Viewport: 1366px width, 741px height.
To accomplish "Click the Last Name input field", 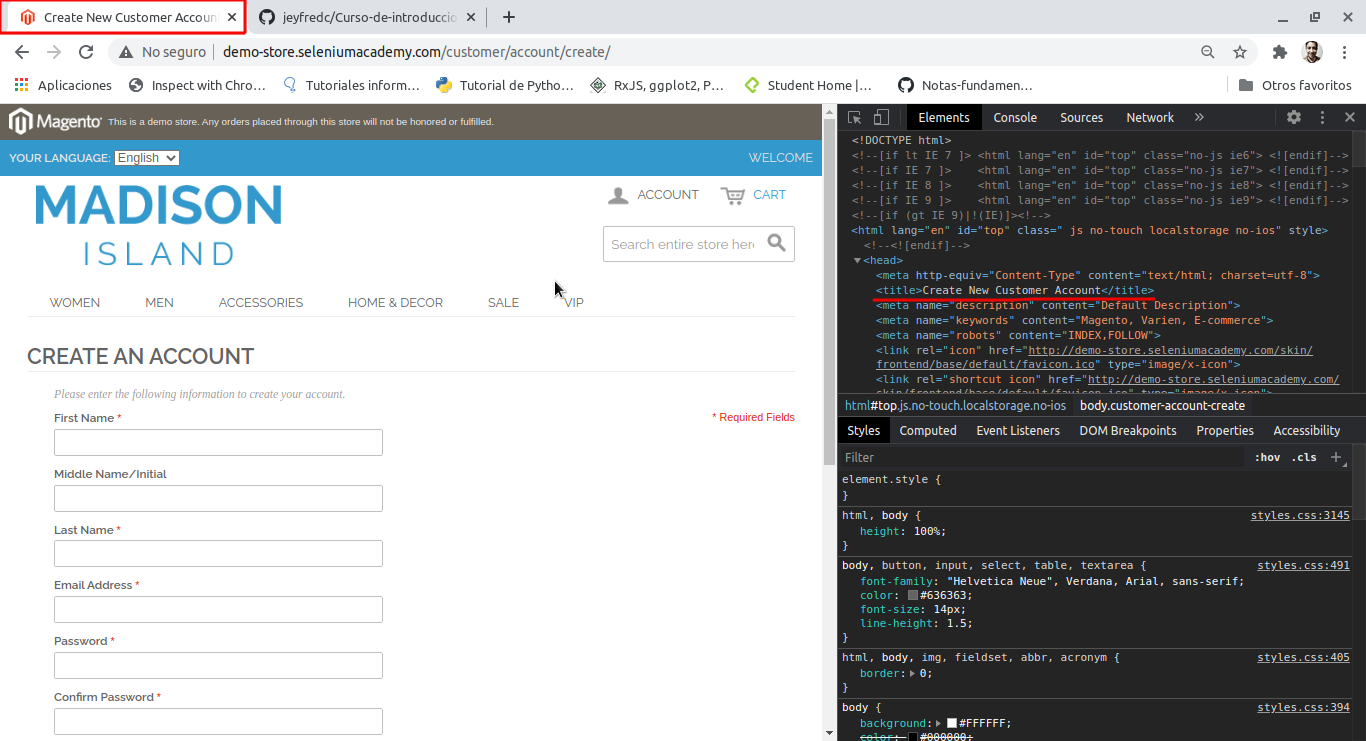I will click(218, 553).
